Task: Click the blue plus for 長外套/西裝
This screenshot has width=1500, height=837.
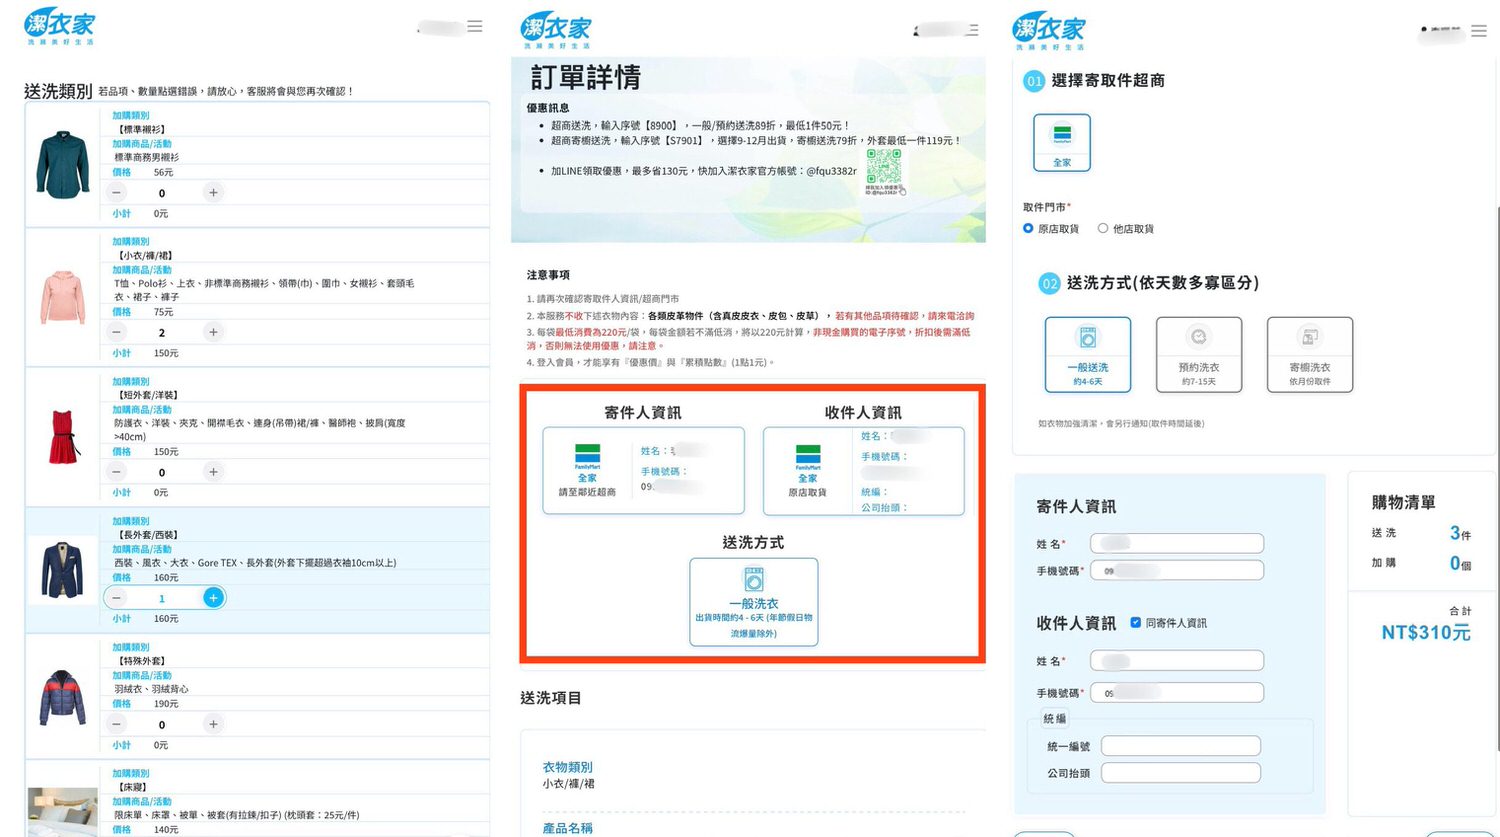Action: pos(213,597)
